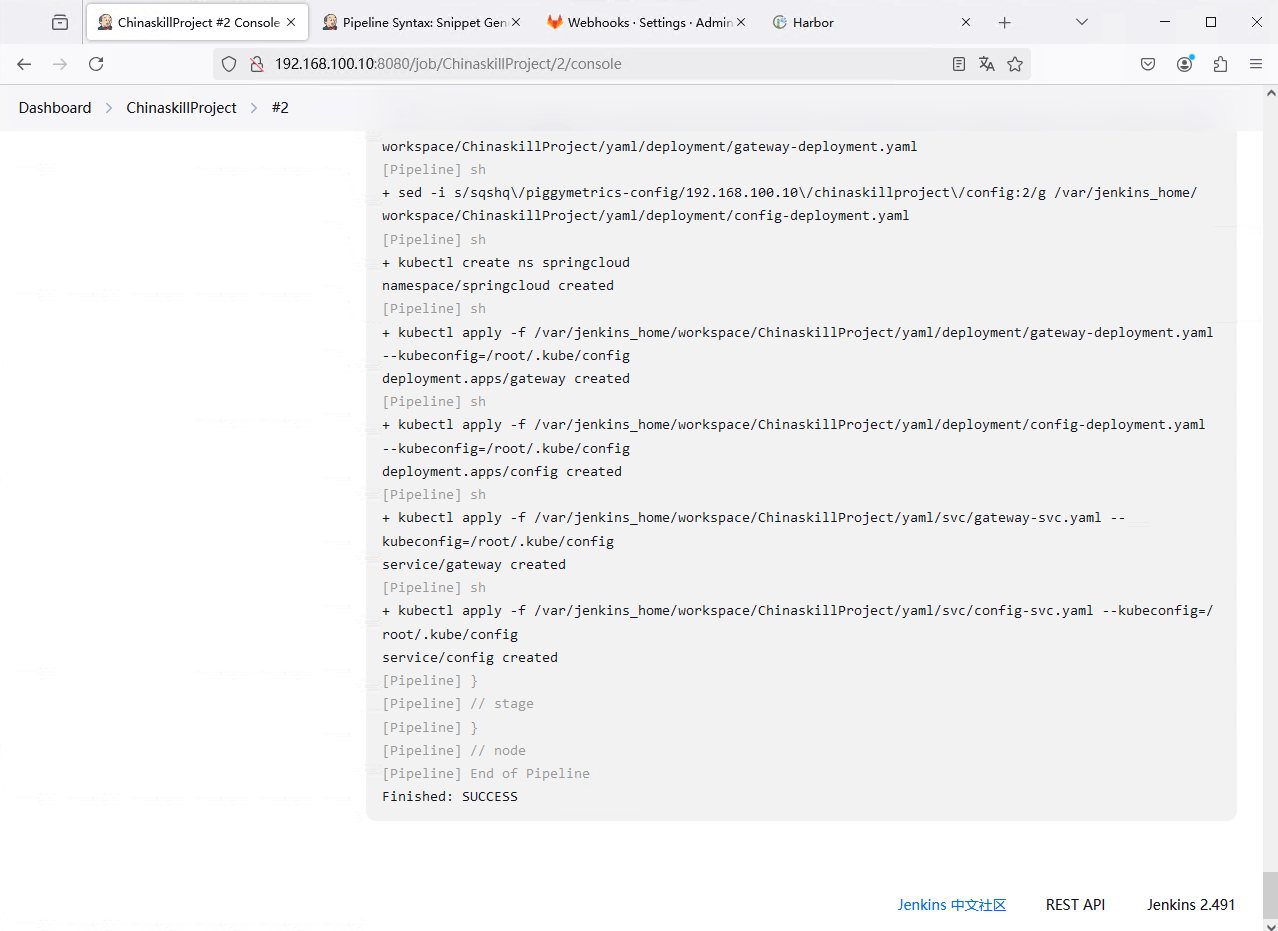Open a new browser tab
Viewport: 1278px width, 931px height.
click(x=1005, y=22)
